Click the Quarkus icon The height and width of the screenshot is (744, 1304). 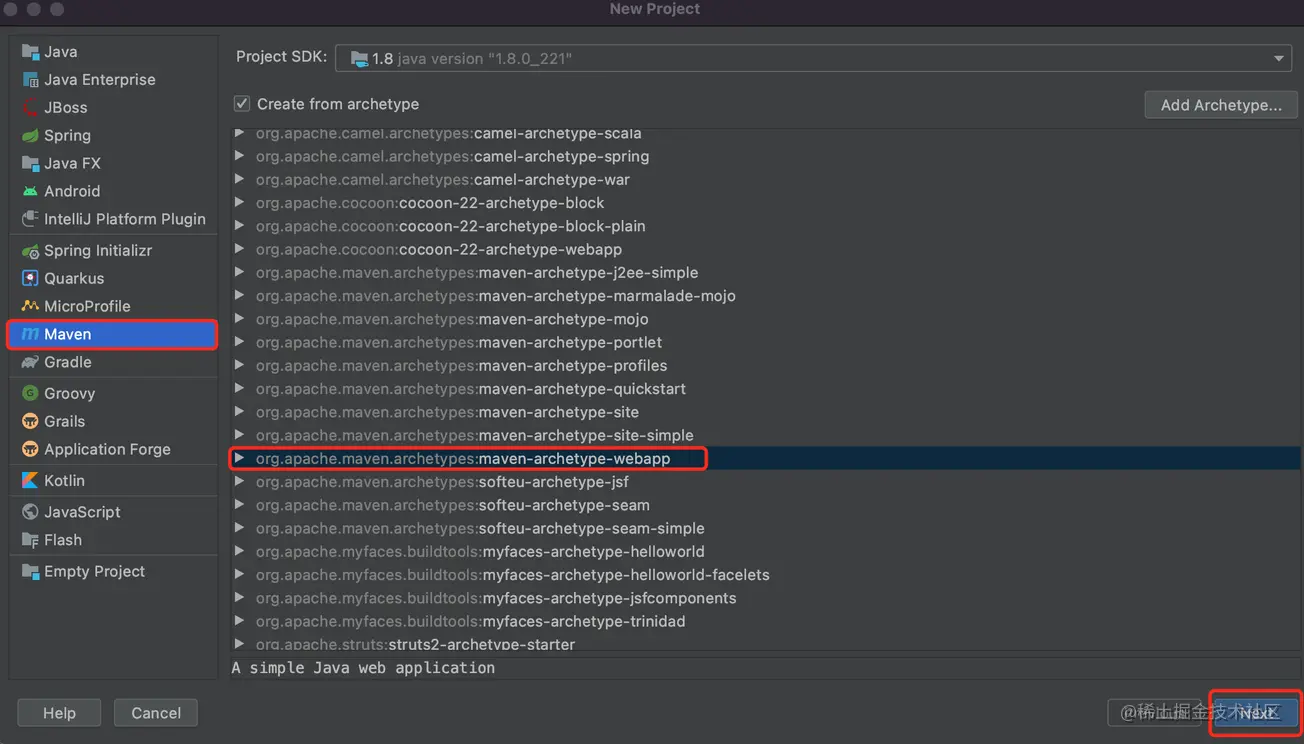30,279
